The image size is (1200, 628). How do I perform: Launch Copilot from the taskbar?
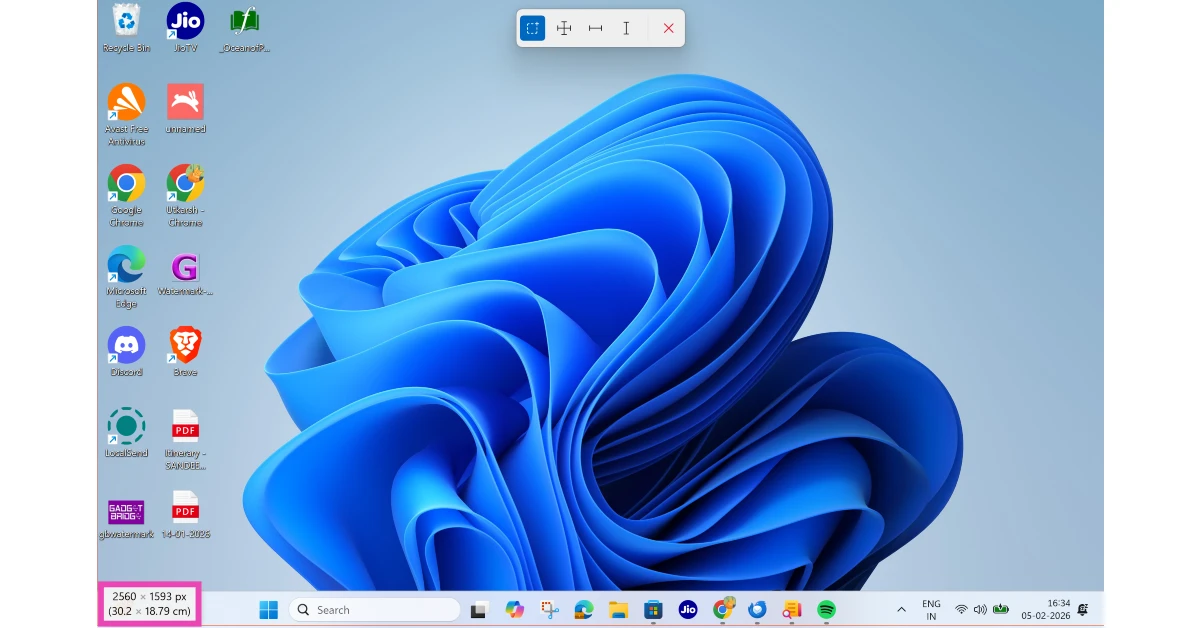tap(515, 610)
